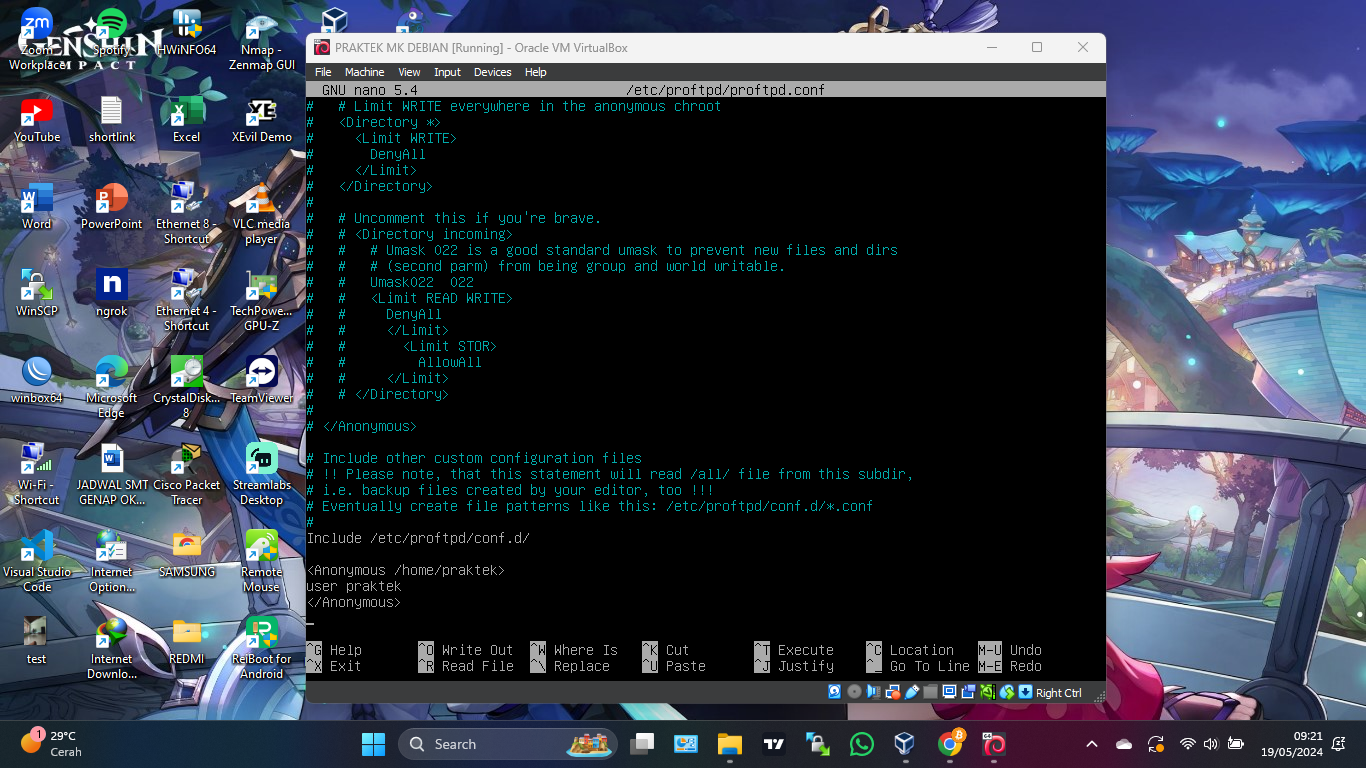Click the recording indicator in VirtualBox status bar
1366x768 pixels.
[968, 692]
